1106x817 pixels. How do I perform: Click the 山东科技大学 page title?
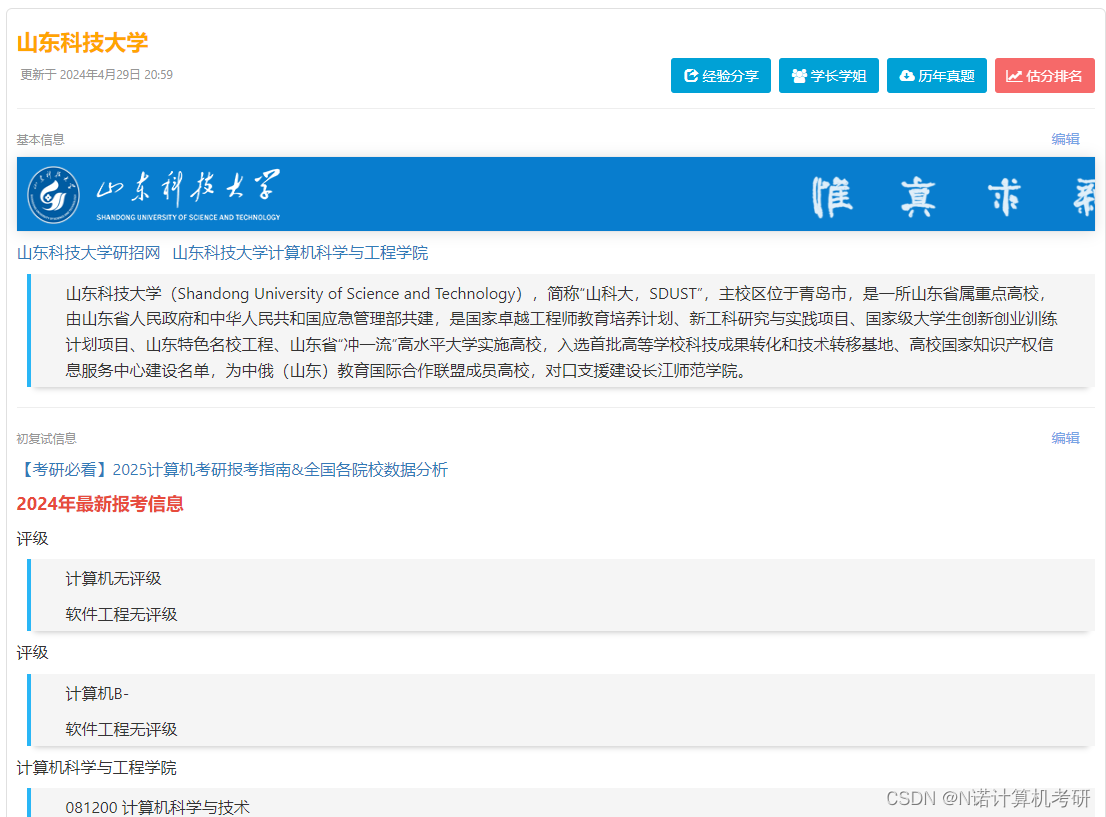coord(83,42)
